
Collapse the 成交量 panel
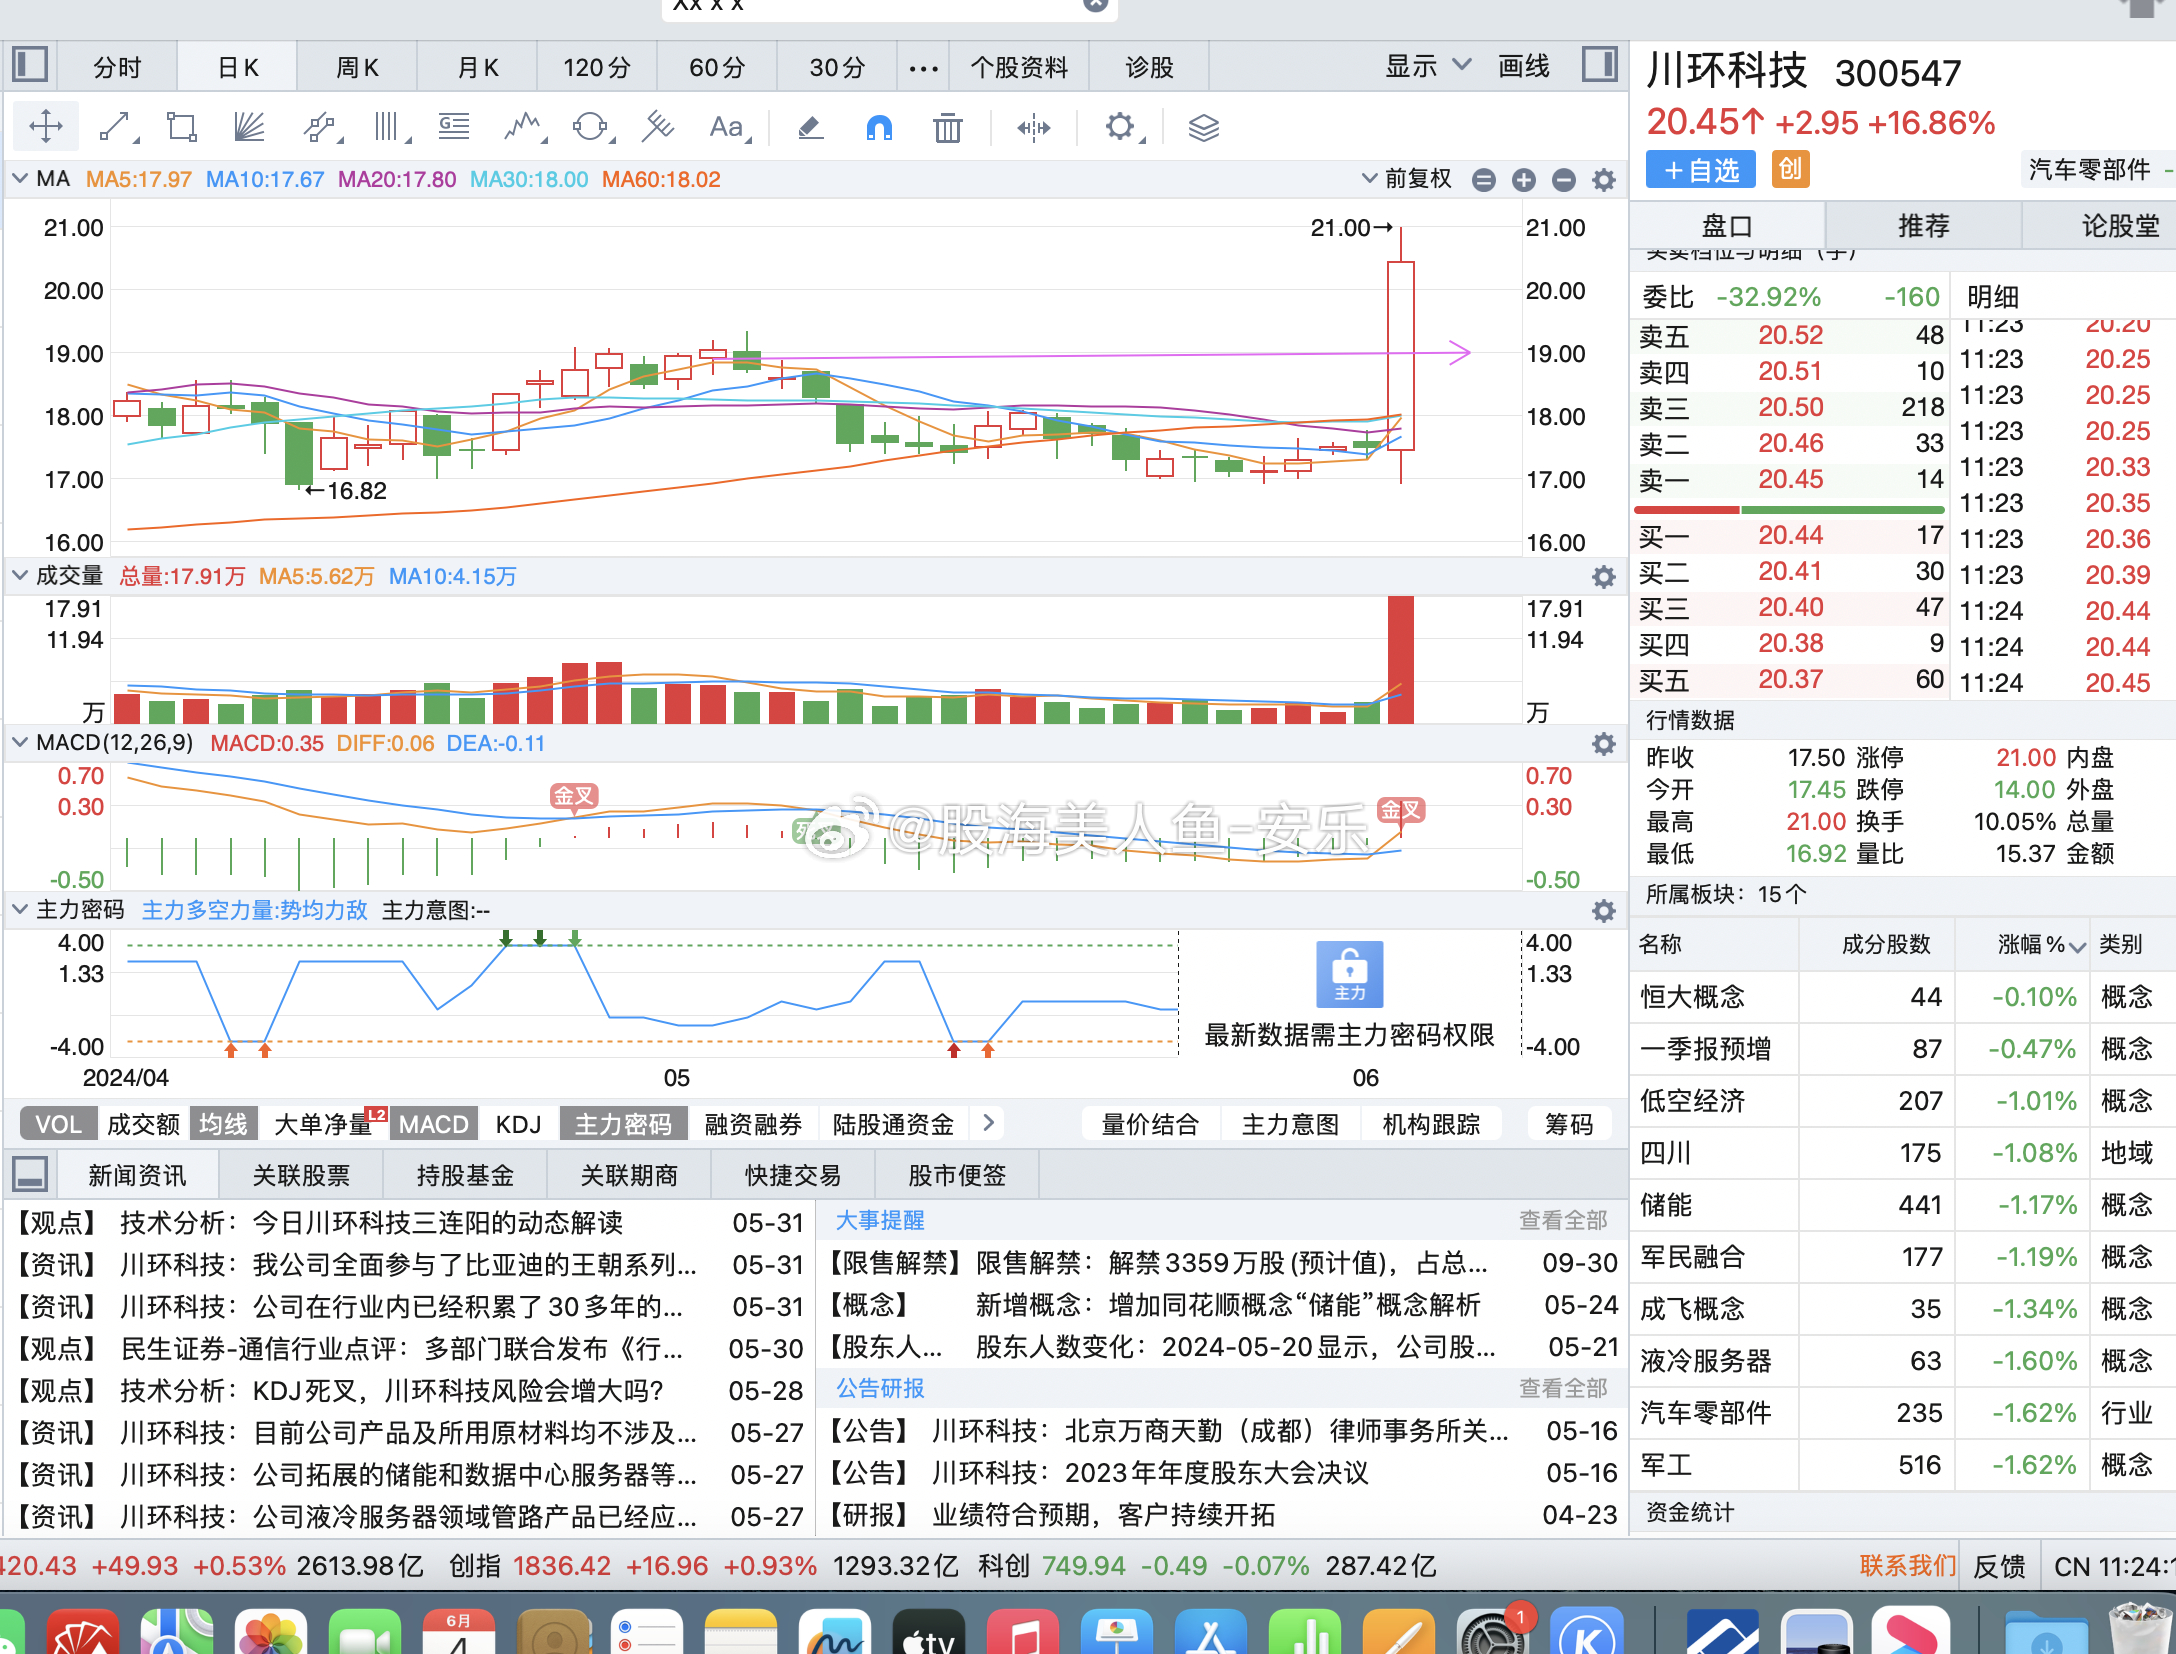(20, 575)
